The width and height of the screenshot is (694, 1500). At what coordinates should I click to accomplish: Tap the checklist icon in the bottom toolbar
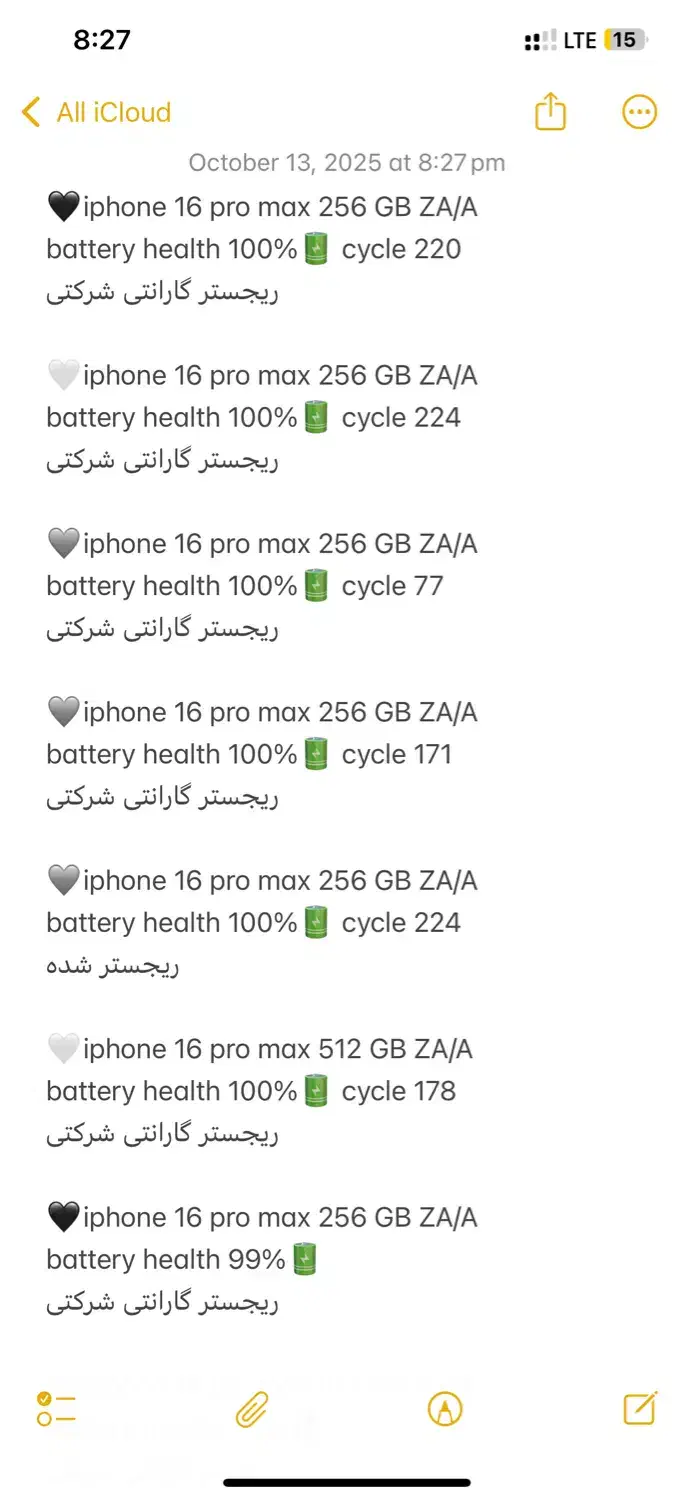point(56,1409)
